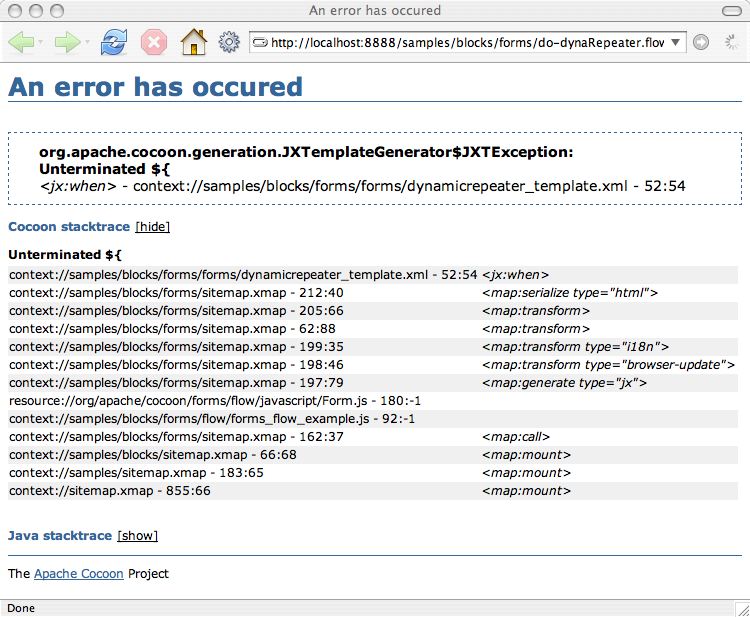Select the JXTException error message text
Image resolution: width=750 pixels, height=617 pixels.
point(306,160)
